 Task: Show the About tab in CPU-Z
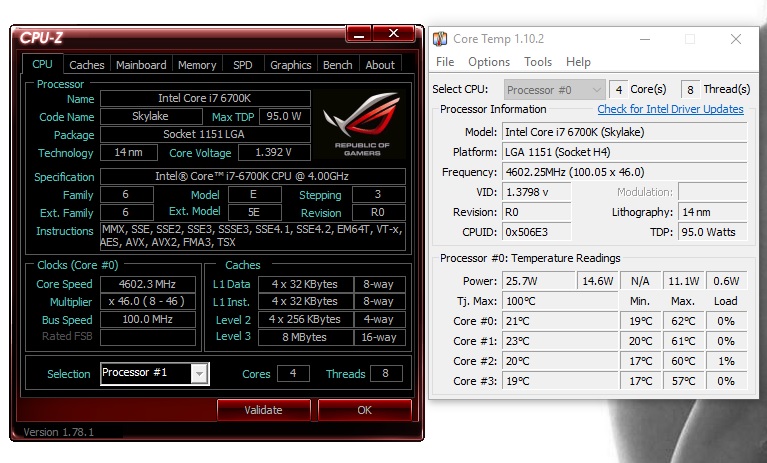380,65
